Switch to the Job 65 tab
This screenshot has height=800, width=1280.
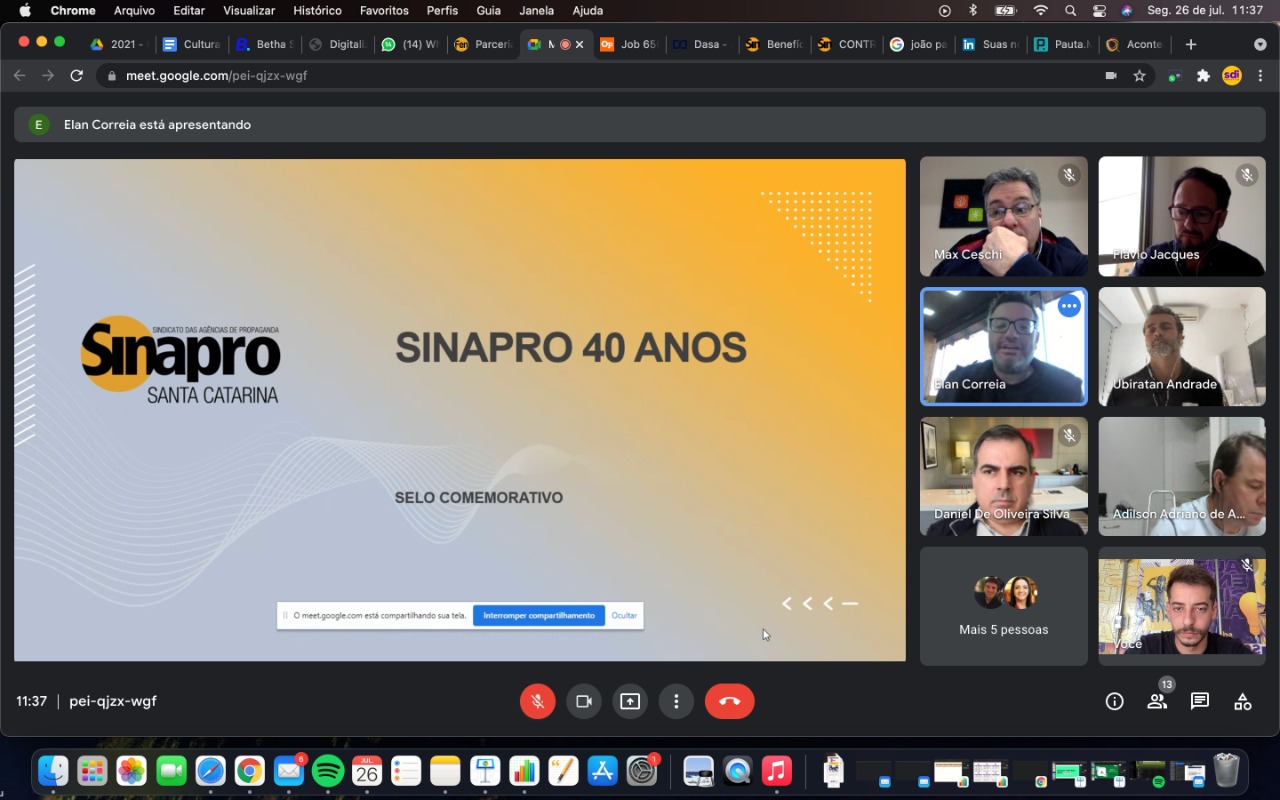tap(628, 44)
